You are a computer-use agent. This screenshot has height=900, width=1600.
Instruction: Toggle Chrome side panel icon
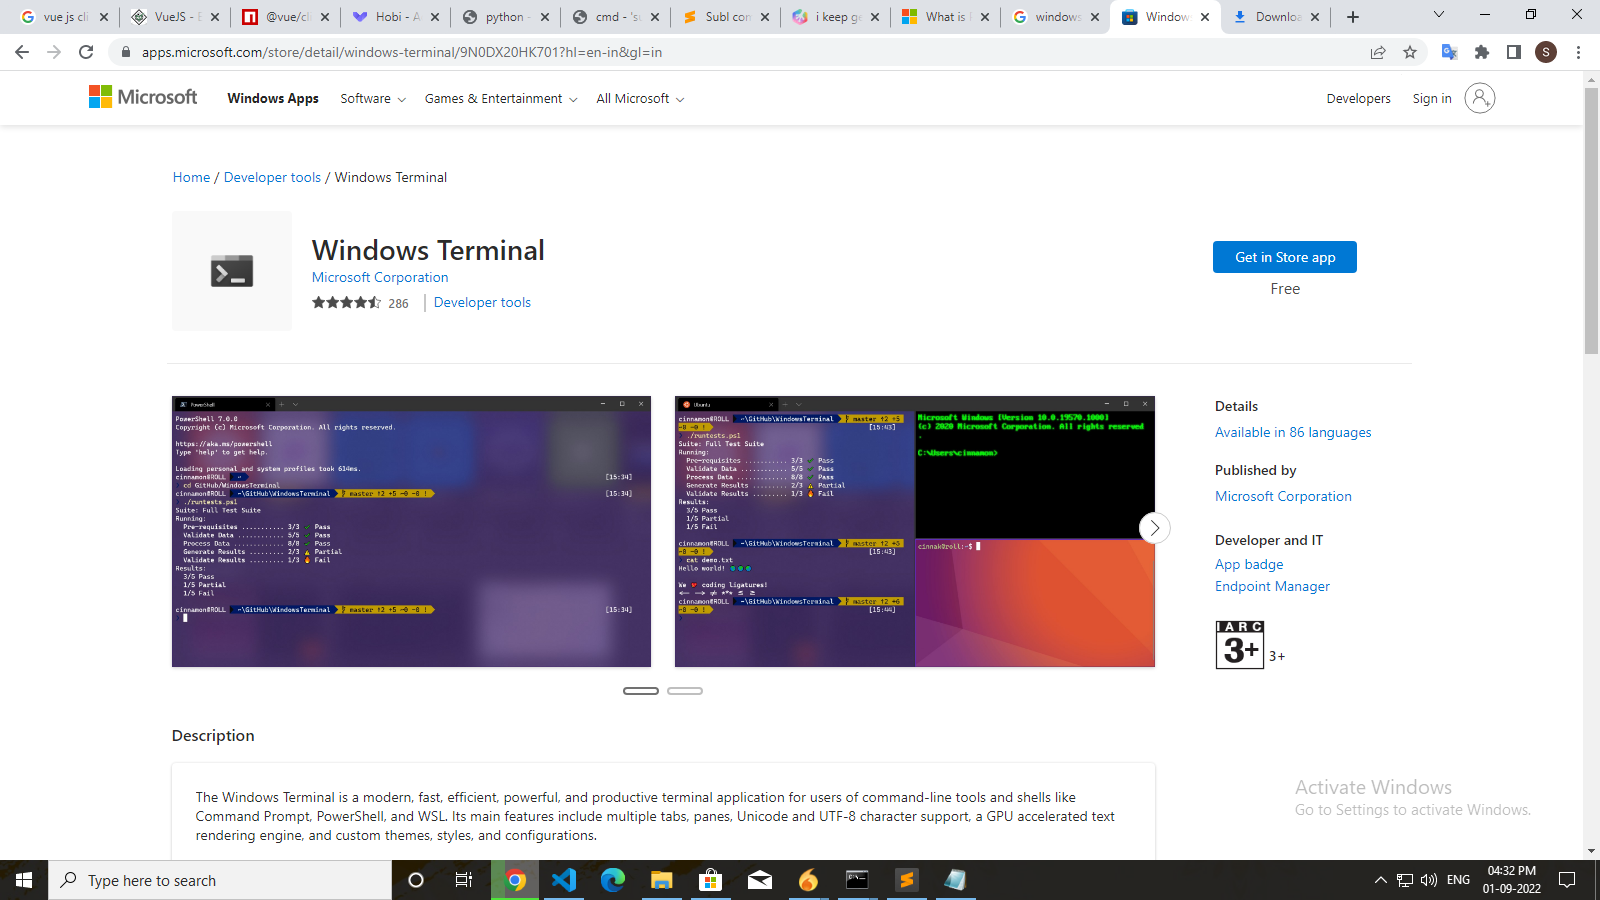coord(1514,52)
